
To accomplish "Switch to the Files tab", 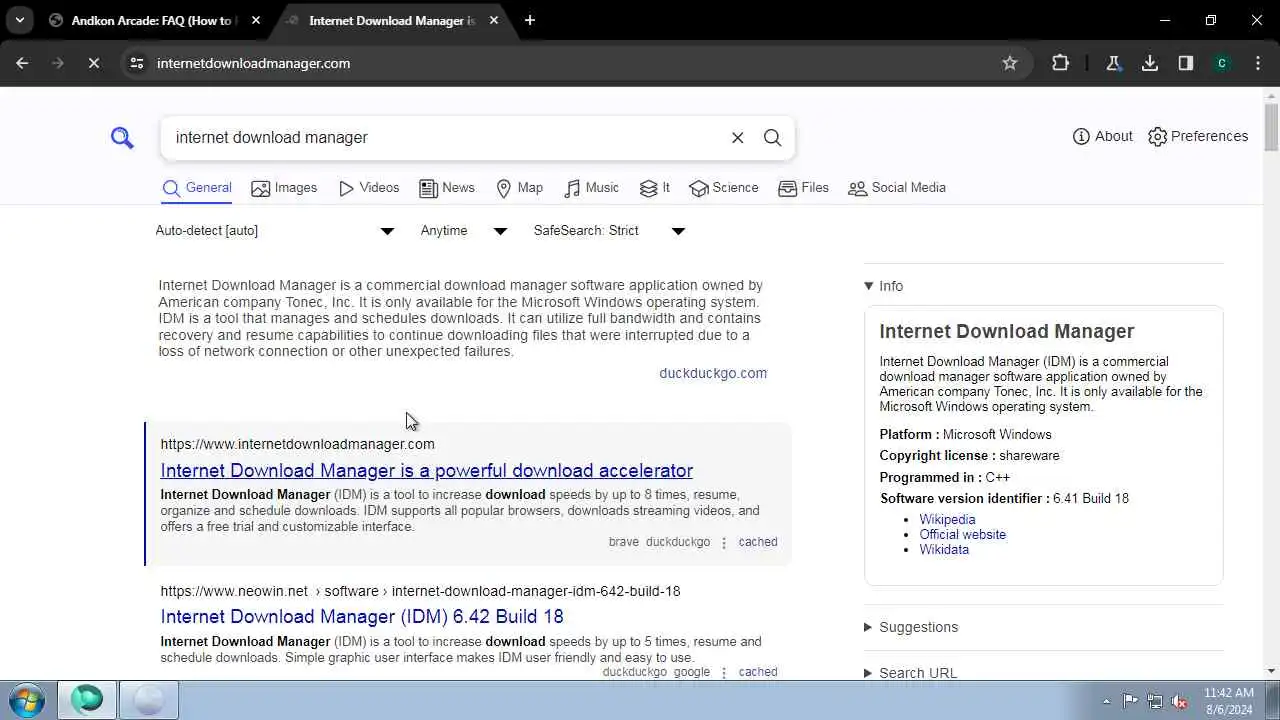I will (x=803, y=188).
